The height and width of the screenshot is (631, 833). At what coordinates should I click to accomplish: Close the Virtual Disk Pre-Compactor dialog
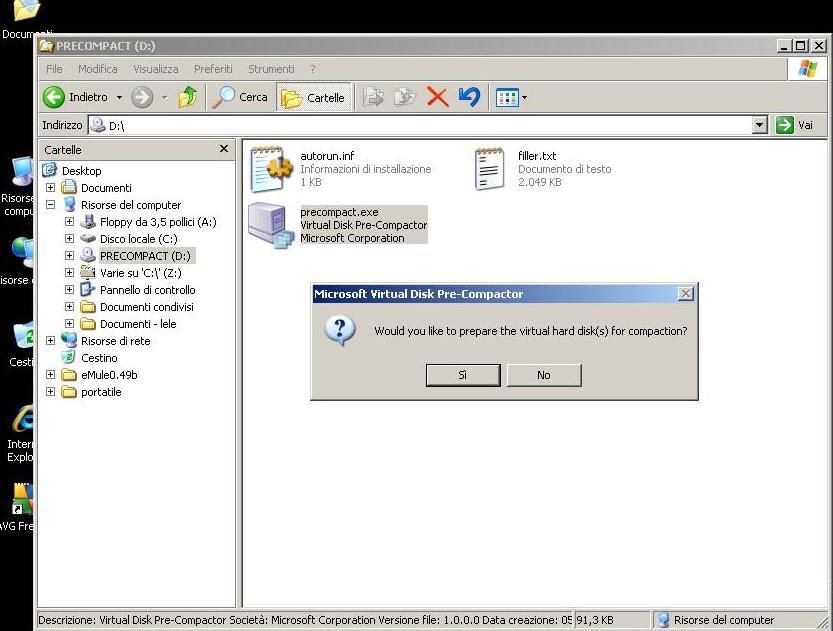686,294
